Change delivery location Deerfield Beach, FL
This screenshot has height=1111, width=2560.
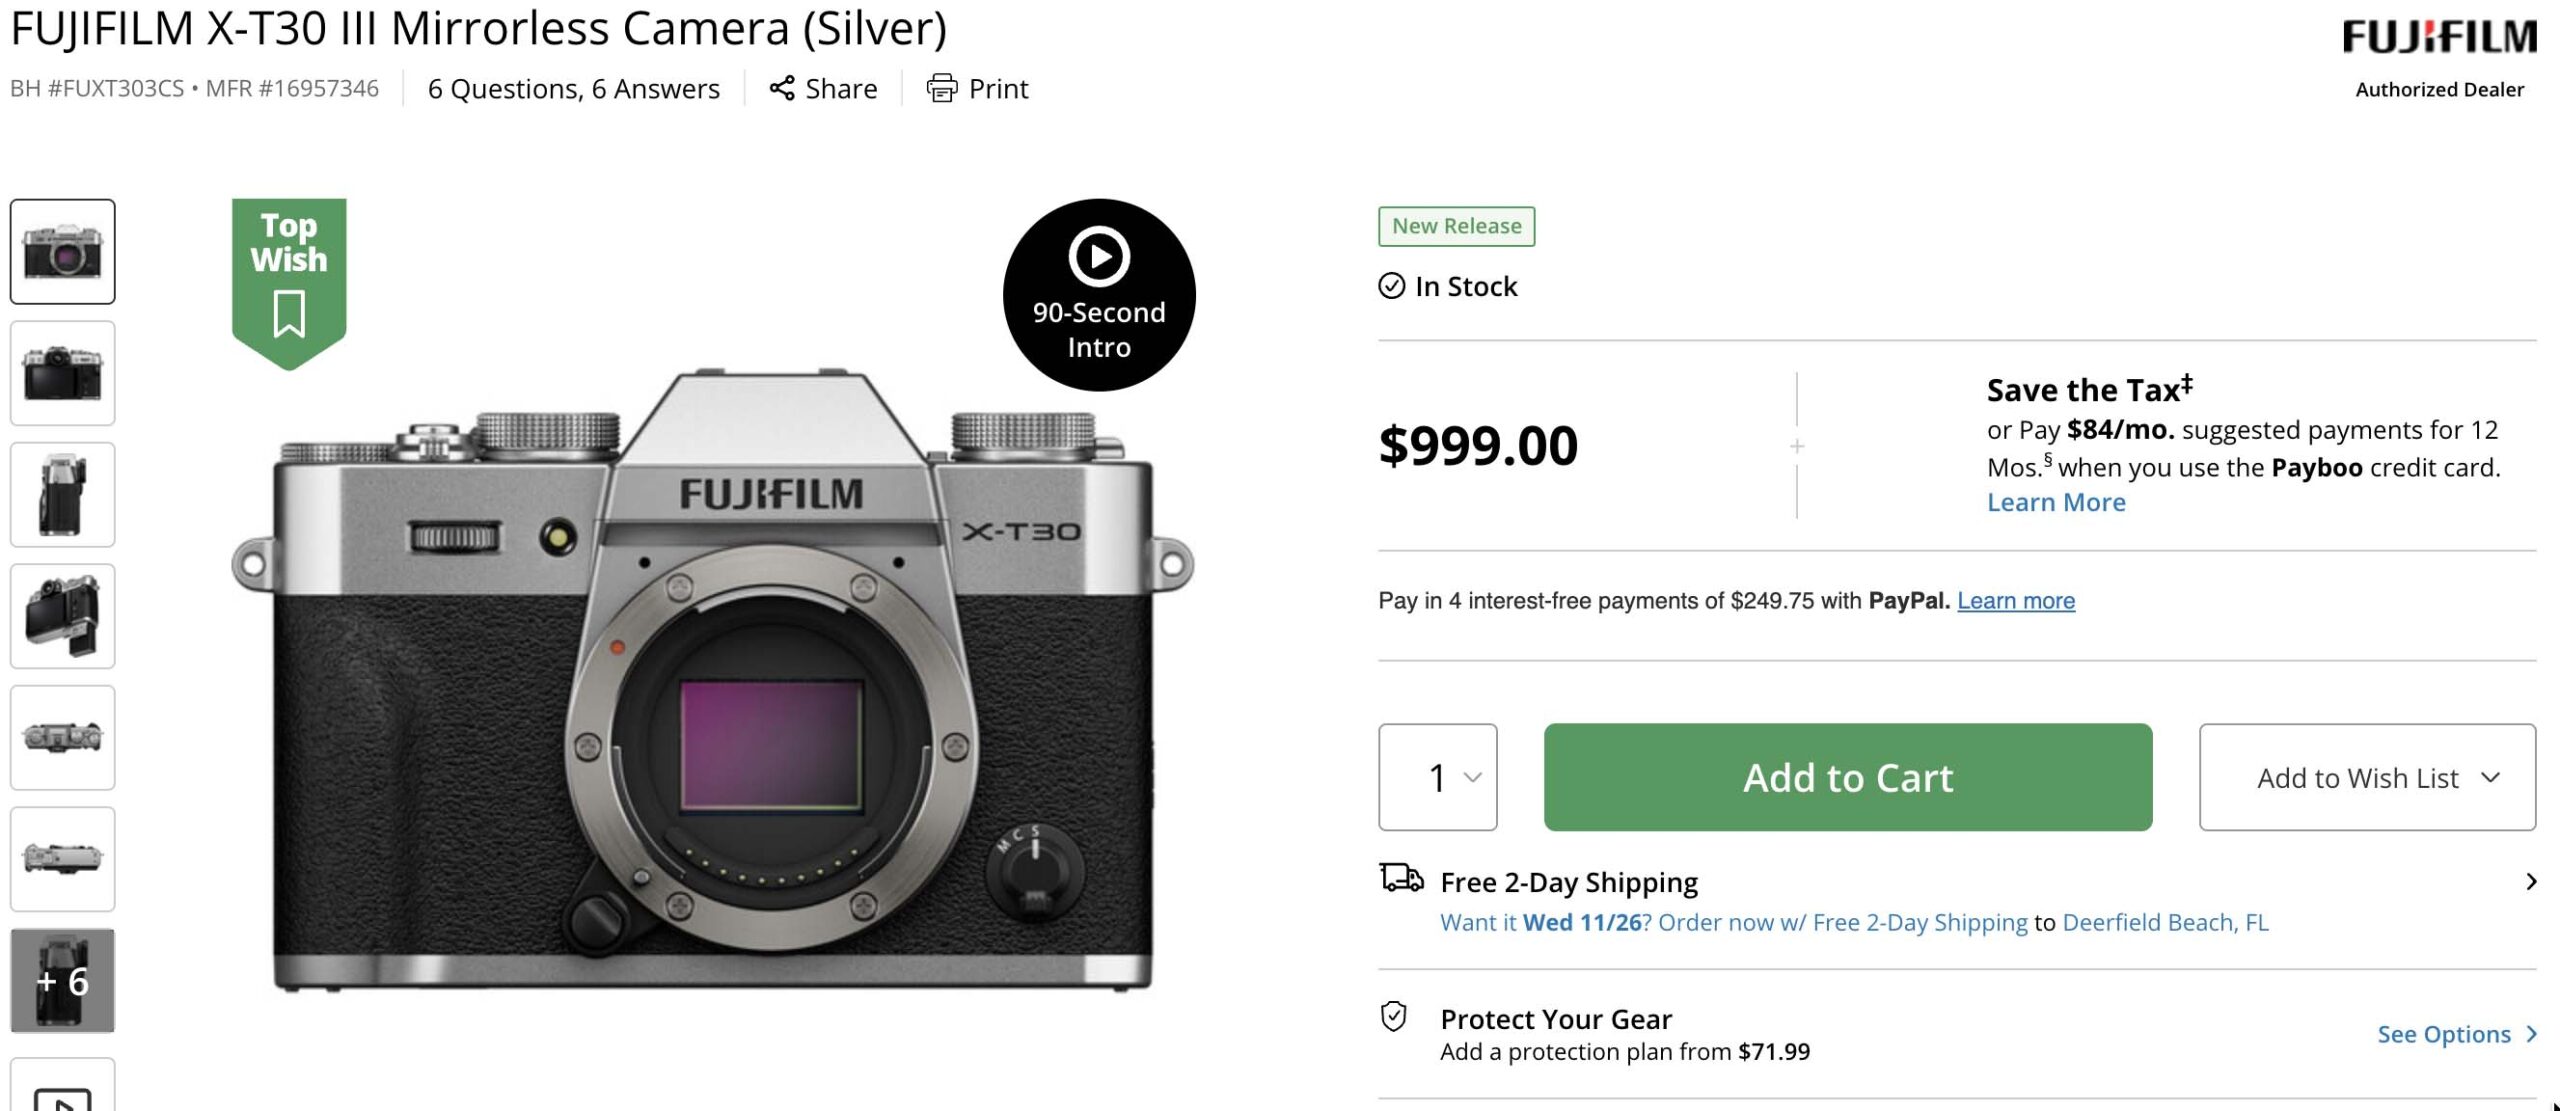point(2164,922)
